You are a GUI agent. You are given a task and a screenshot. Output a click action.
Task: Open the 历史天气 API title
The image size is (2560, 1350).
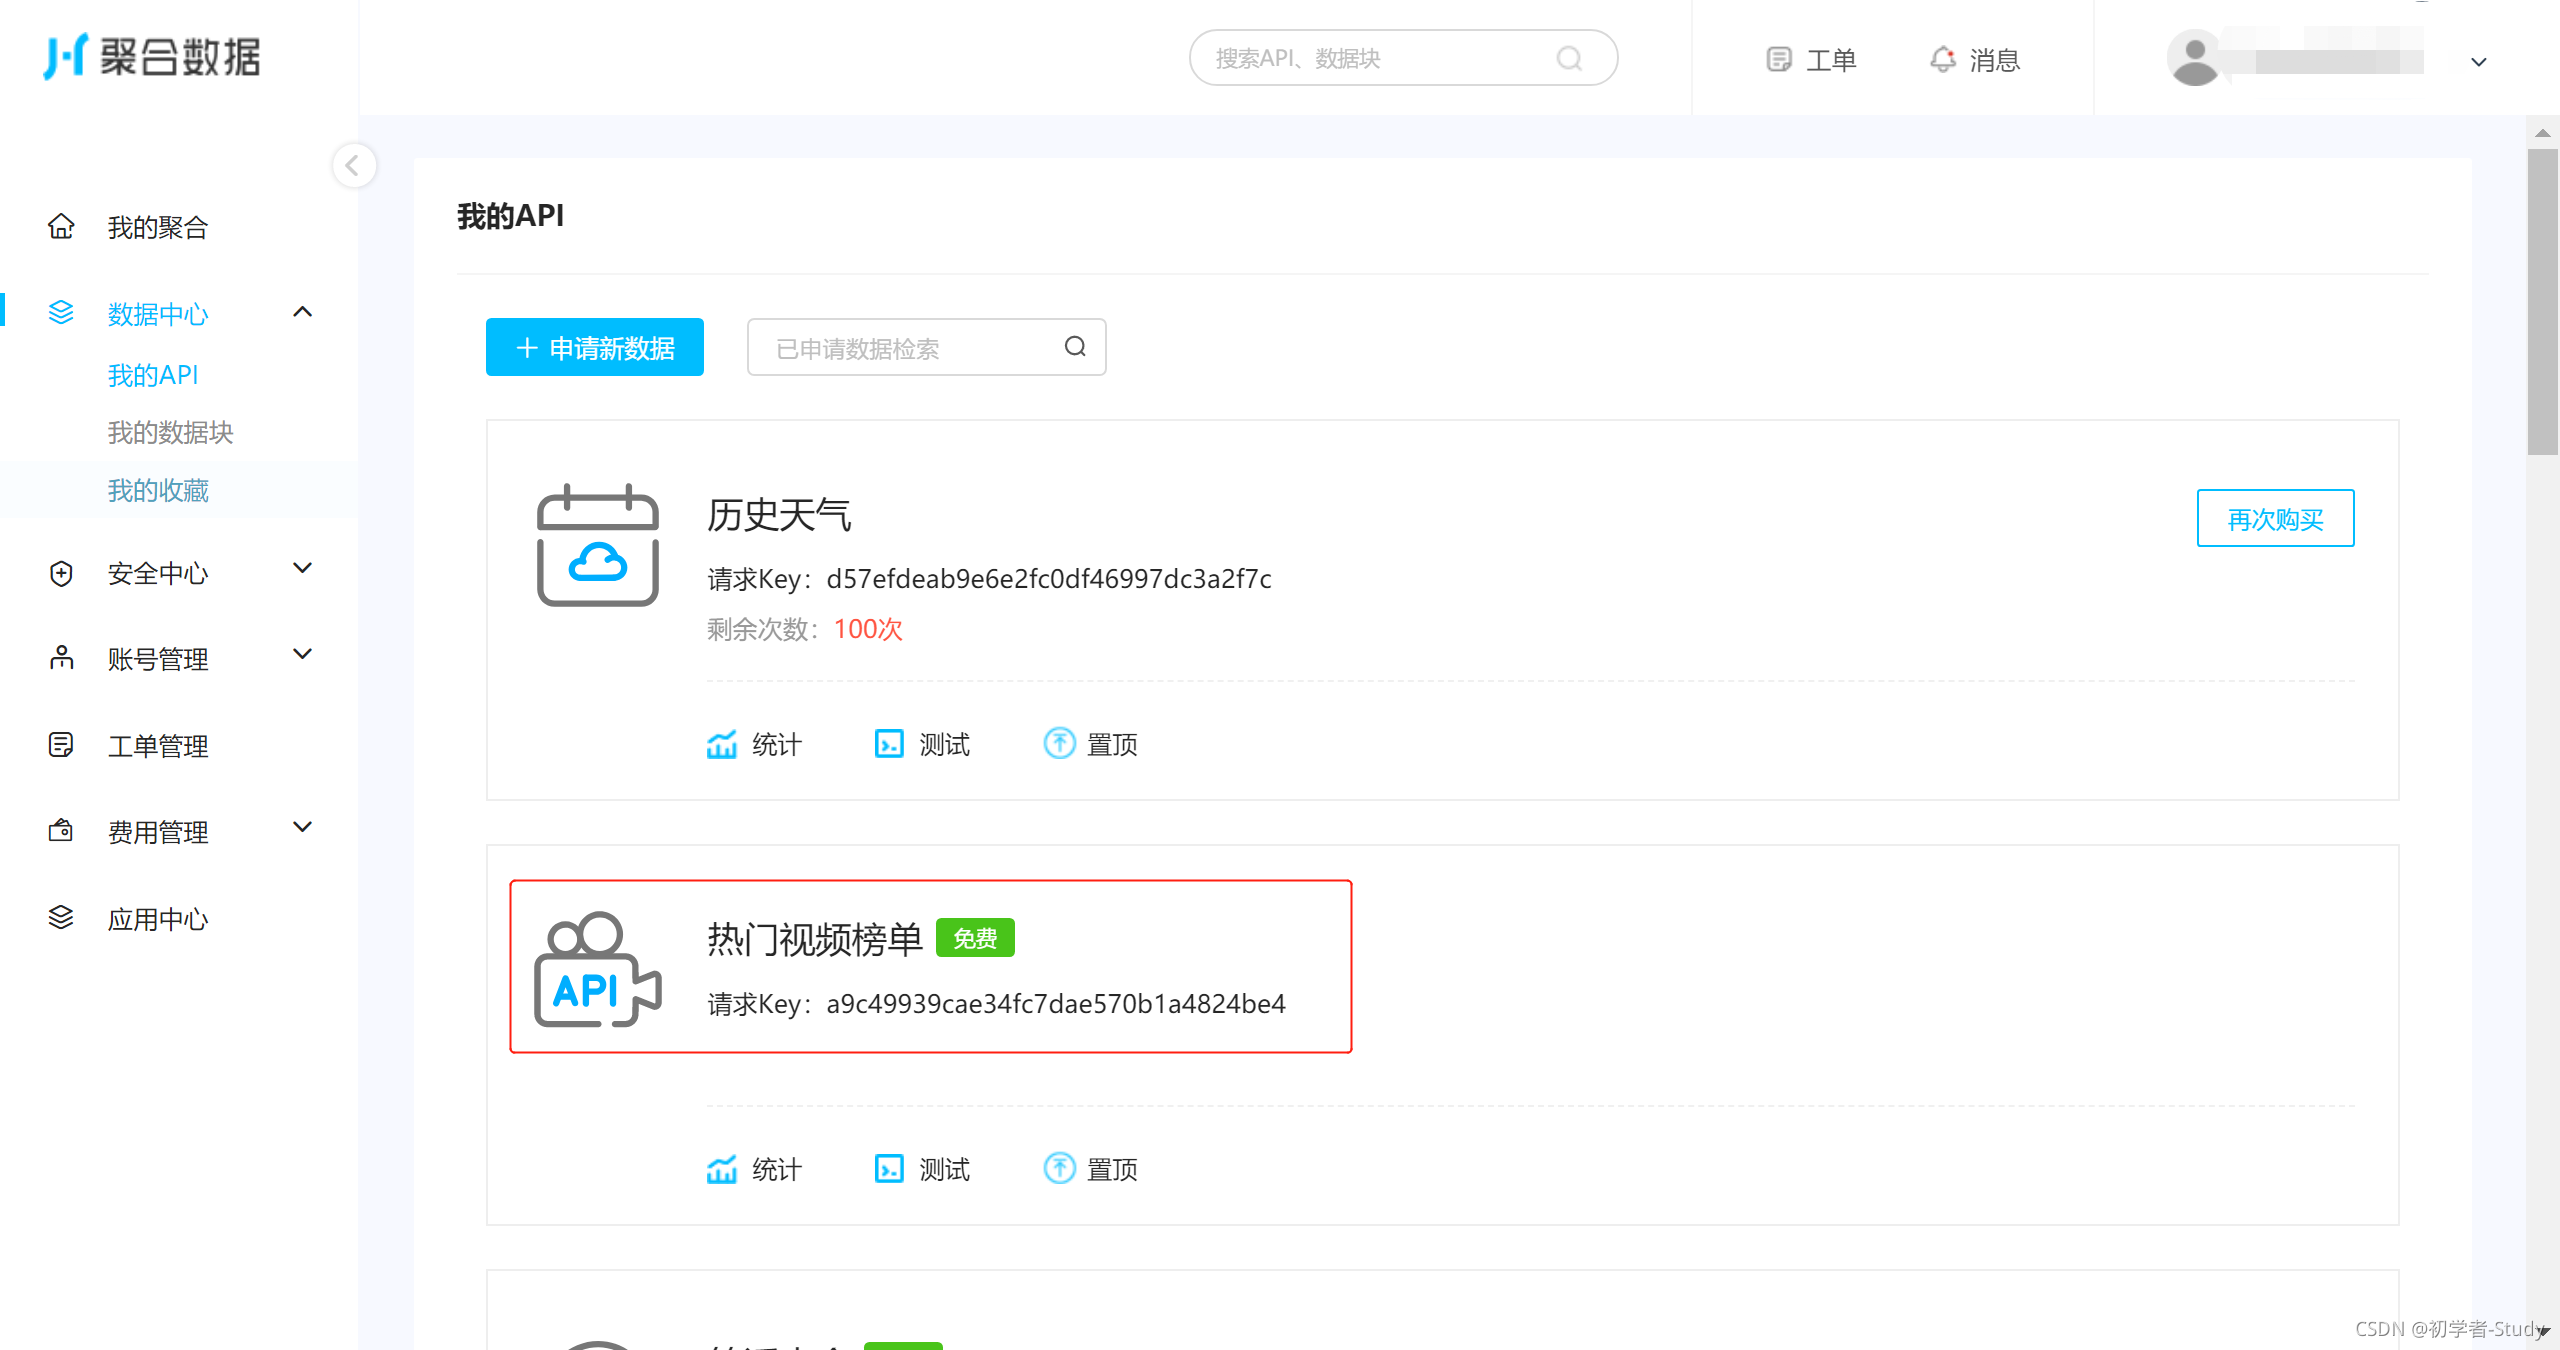(x=779, y=515)
